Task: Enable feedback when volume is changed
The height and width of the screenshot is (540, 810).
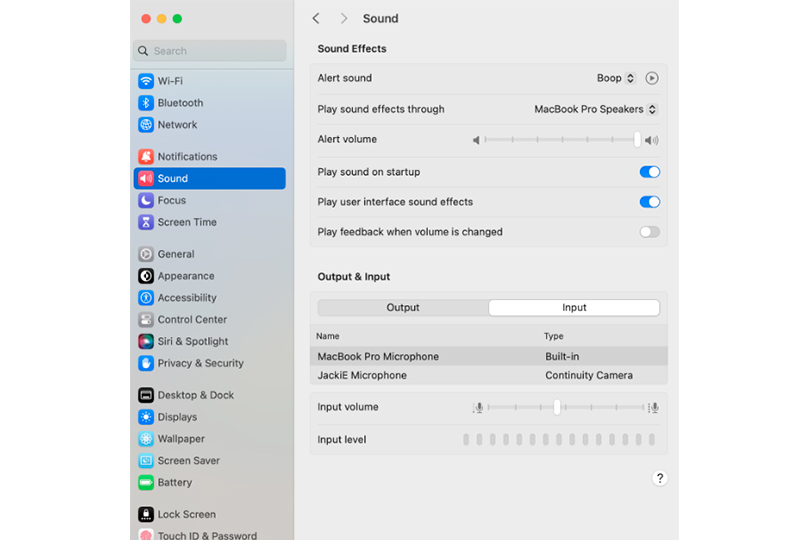Action: click(650, 232)
